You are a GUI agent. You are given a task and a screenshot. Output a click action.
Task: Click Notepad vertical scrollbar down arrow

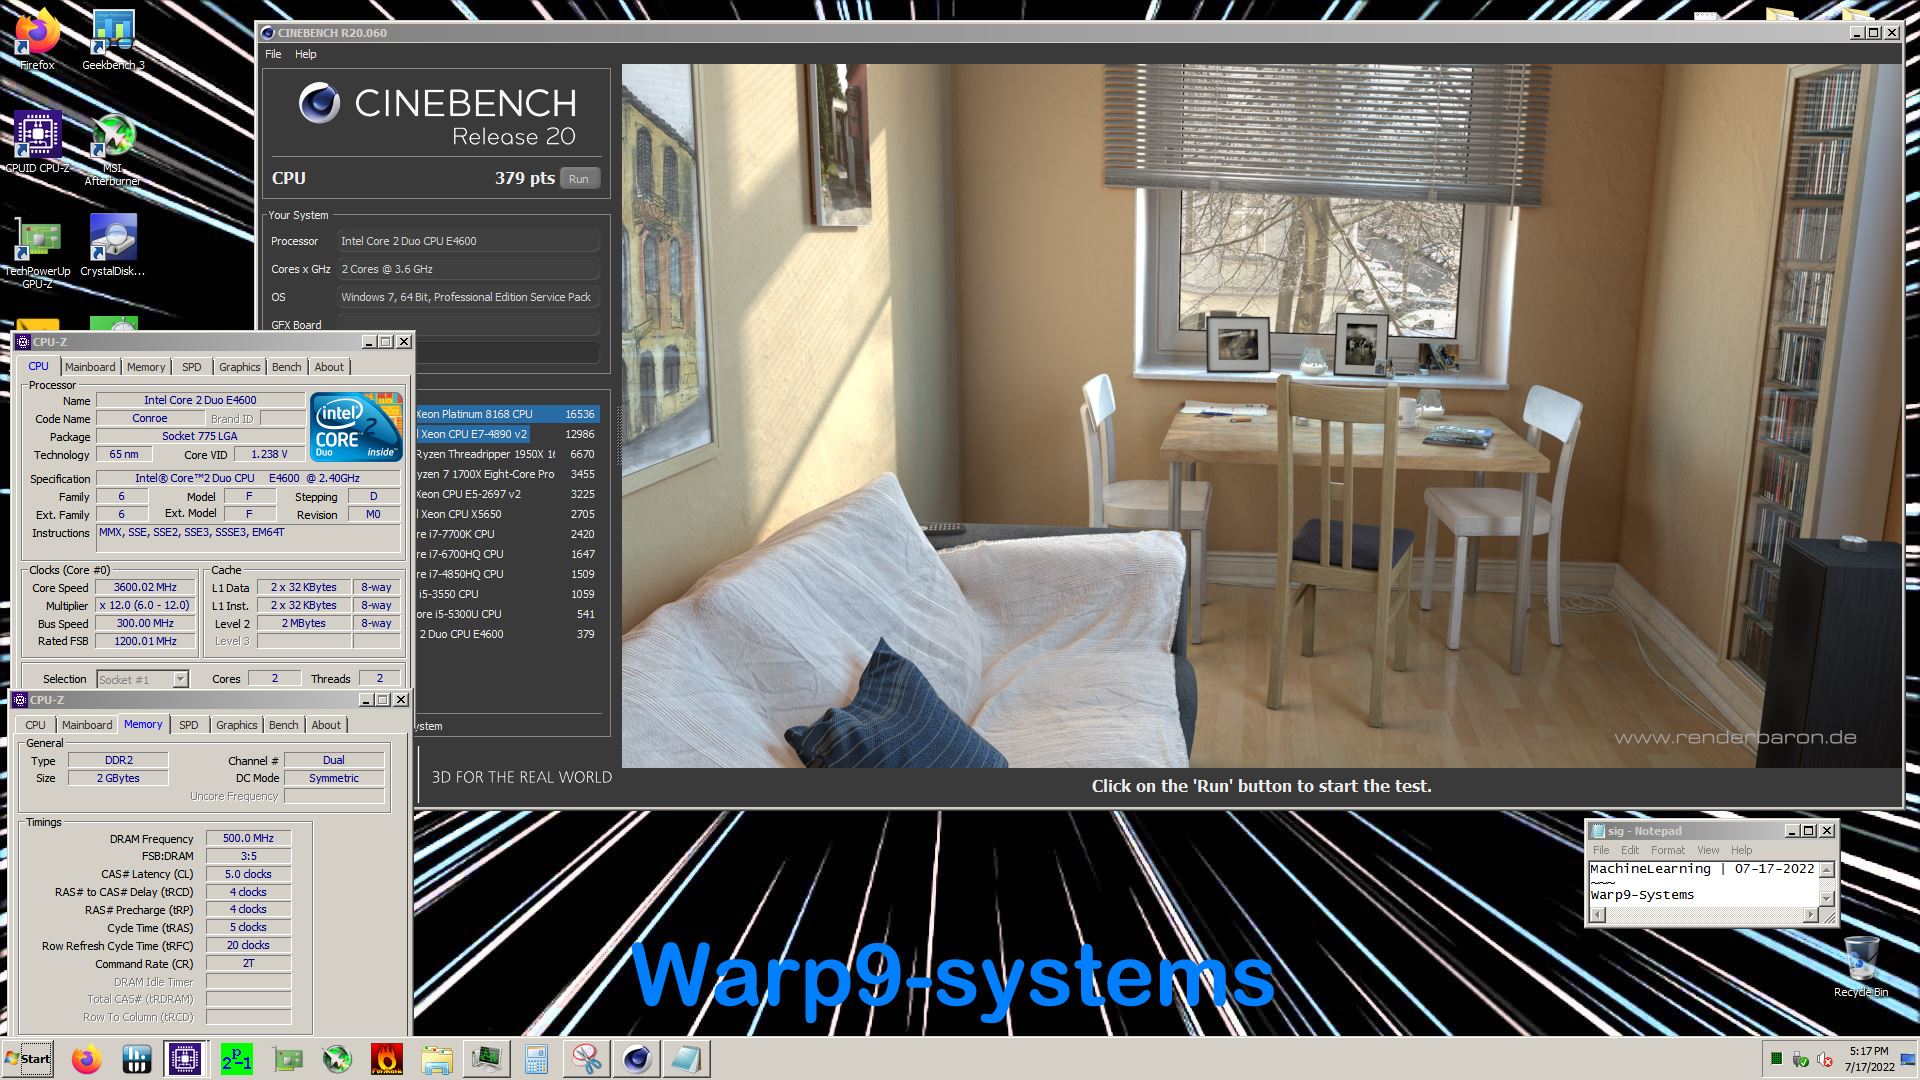1827,898
